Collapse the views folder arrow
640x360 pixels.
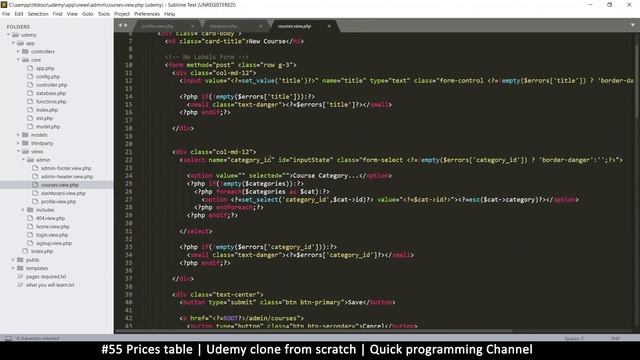(x=18, y=151)
